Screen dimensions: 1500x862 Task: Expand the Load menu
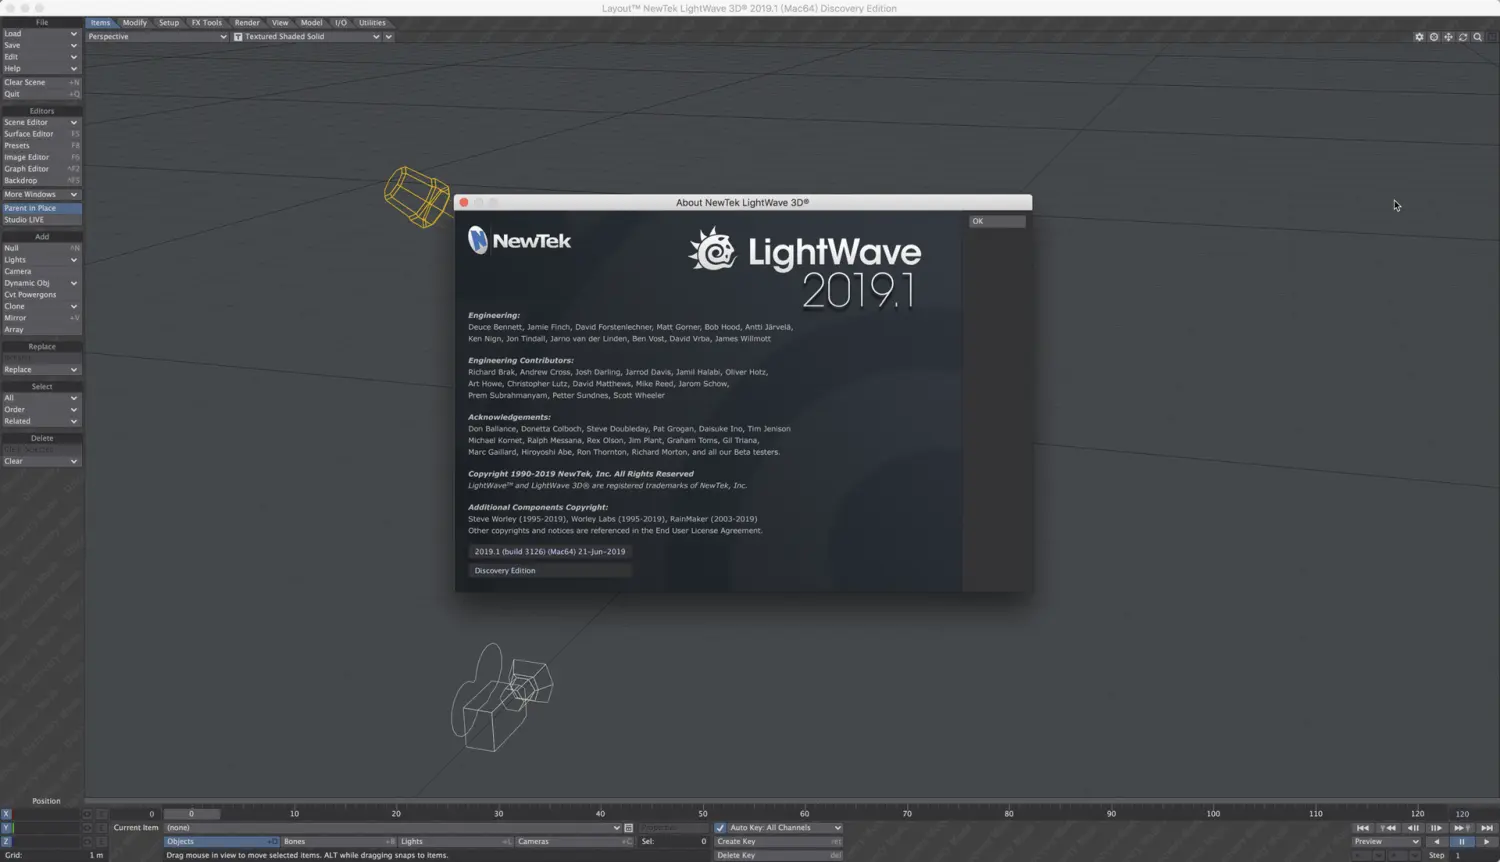41,33
